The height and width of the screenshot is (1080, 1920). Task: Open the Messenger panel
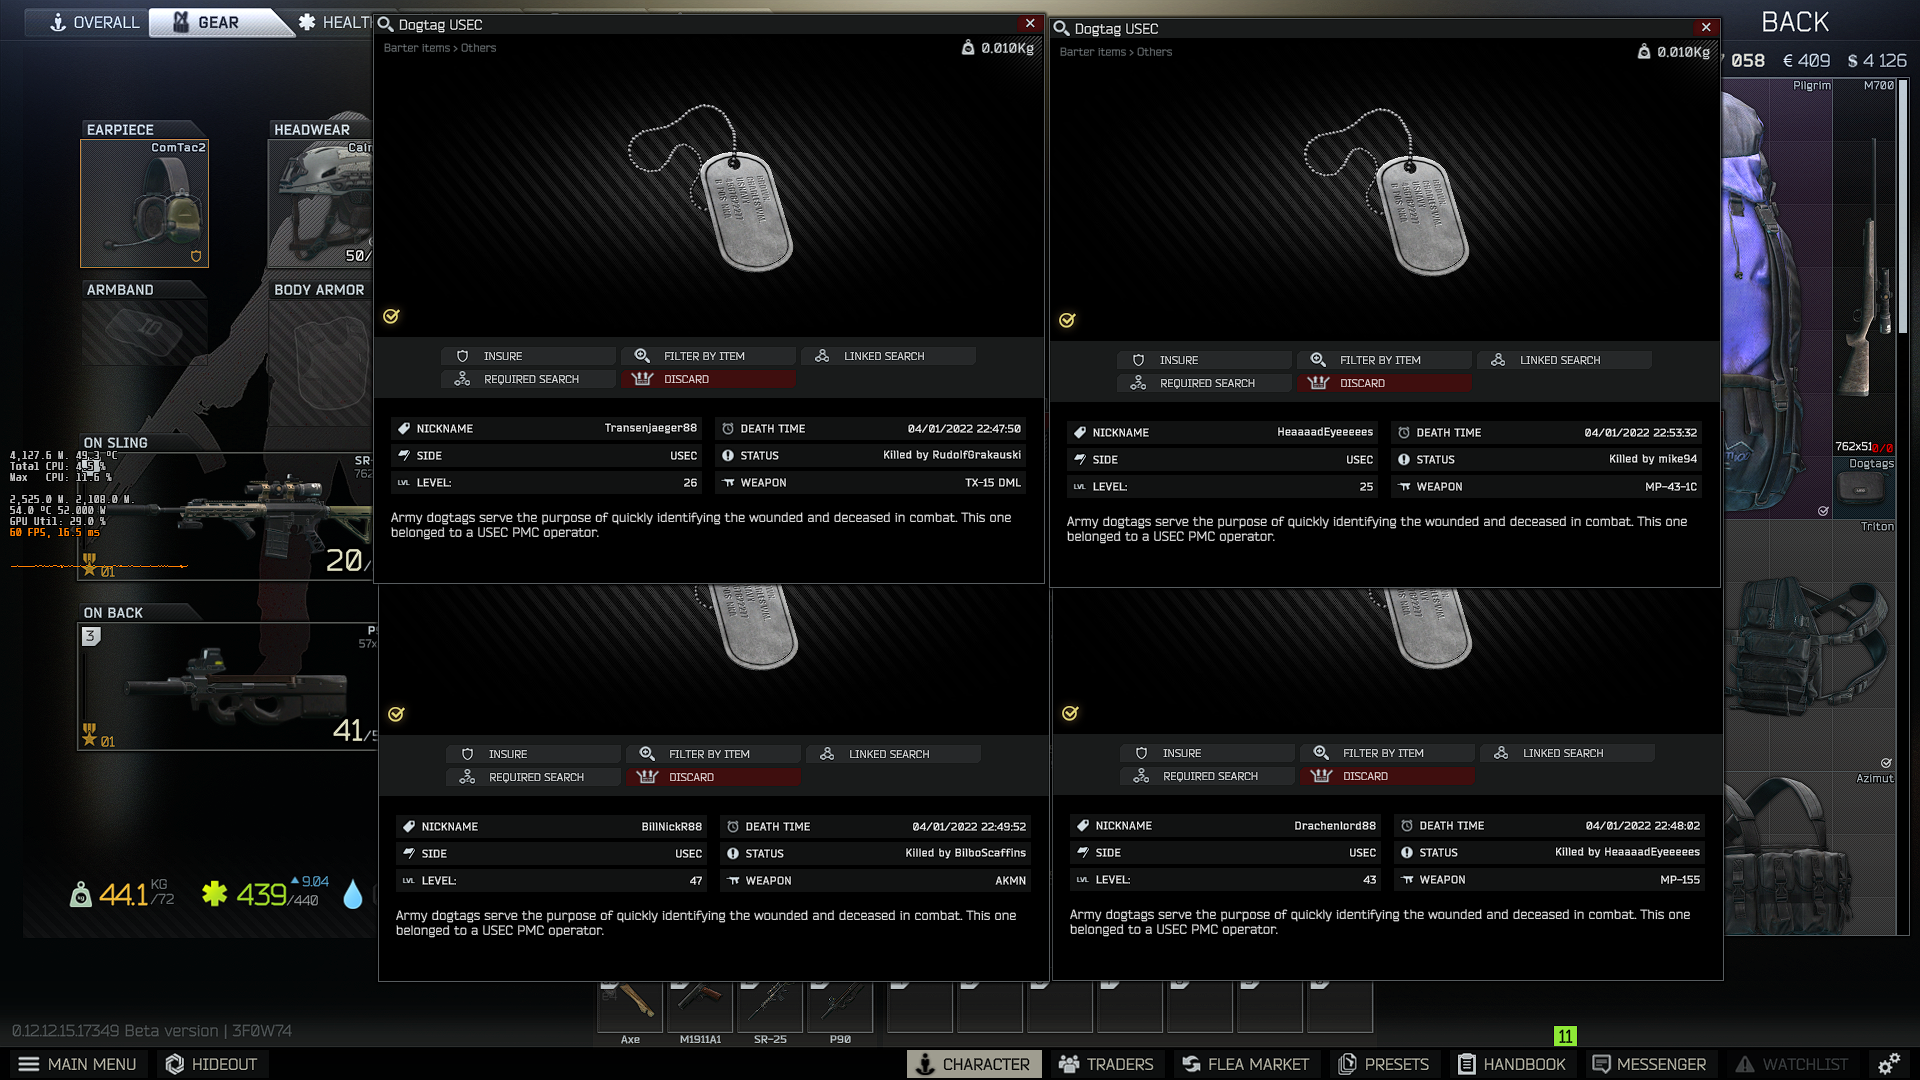(1649, 1064)
